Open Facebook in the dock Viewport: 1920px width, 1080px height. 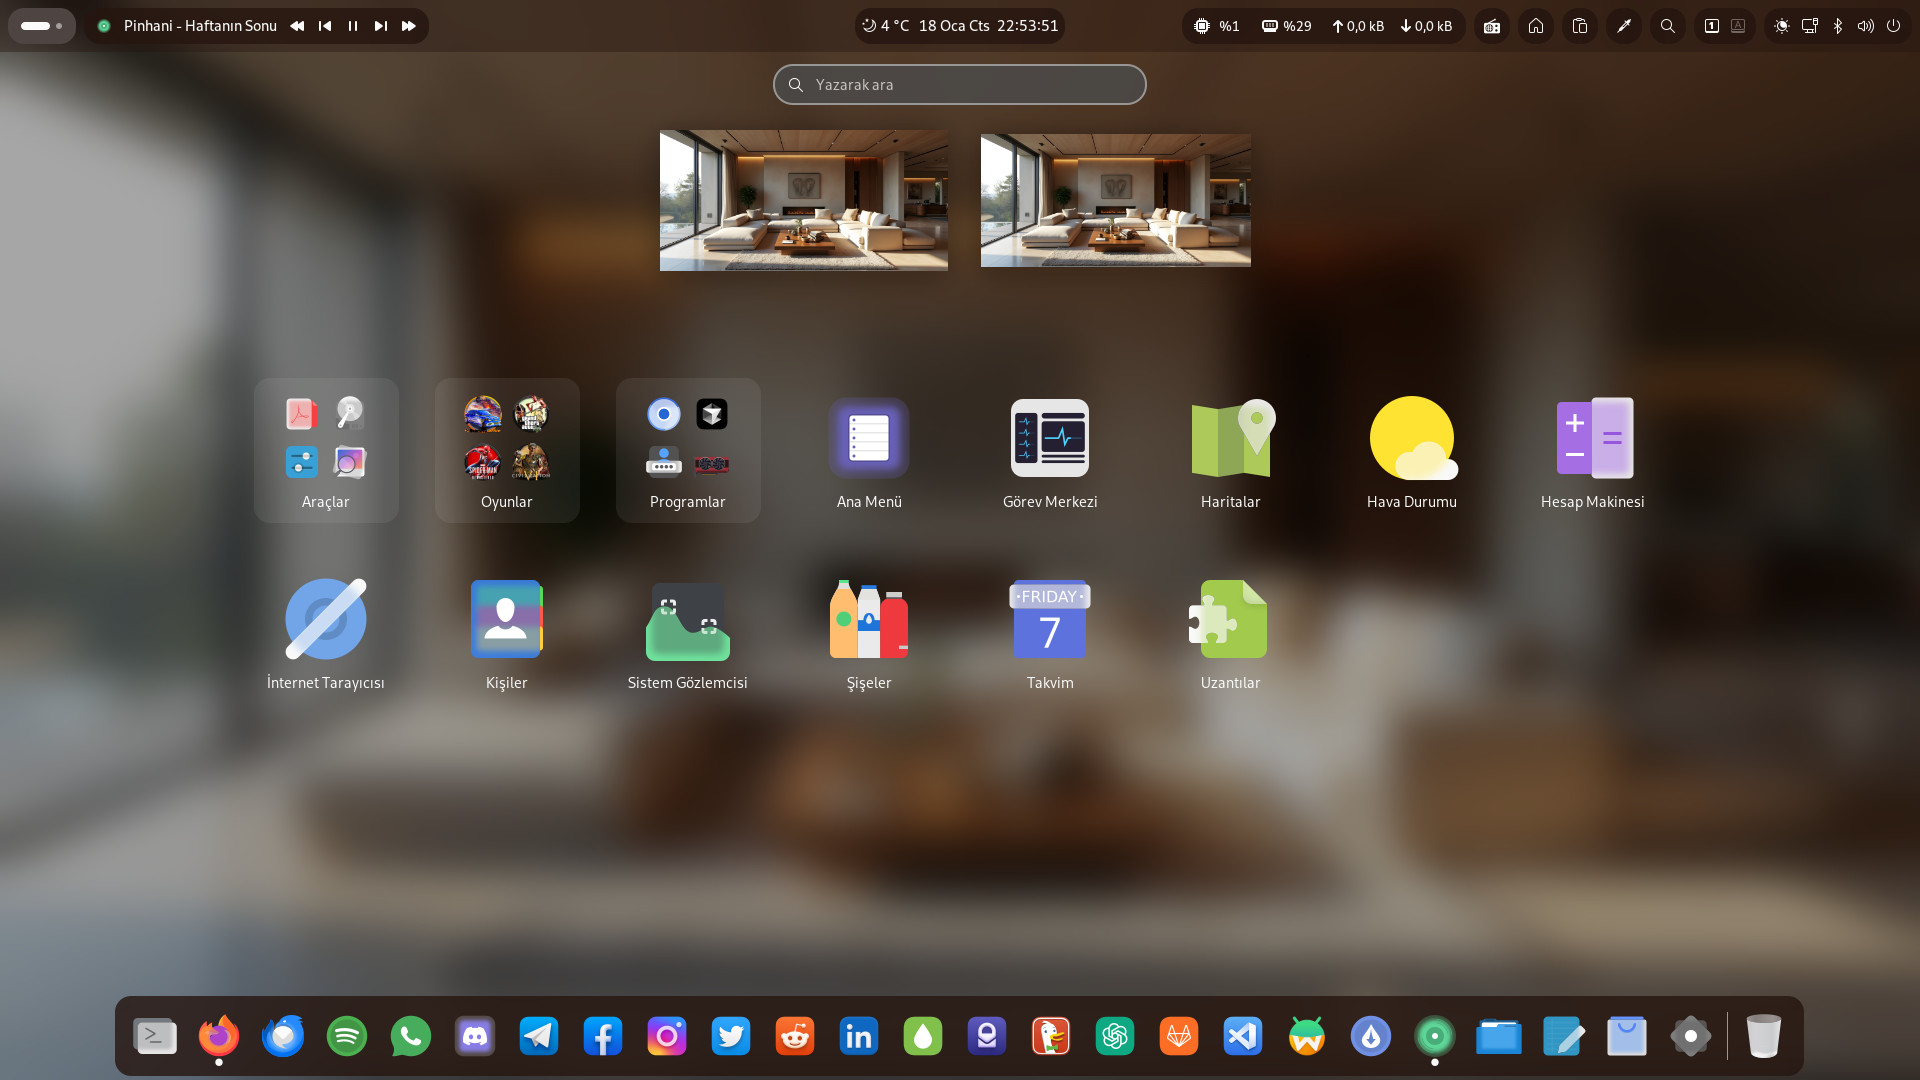pyautogui.click(x=603, y=1036)
